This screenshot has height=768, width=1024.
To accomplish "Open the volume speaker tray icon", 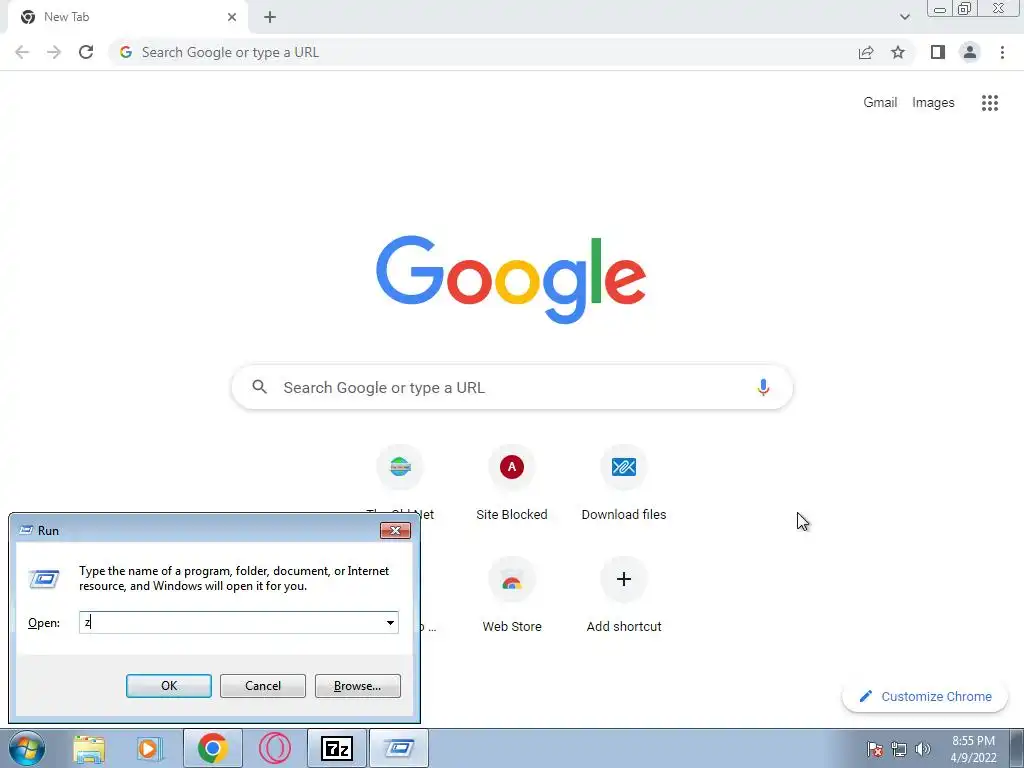I will click(923, 748).
